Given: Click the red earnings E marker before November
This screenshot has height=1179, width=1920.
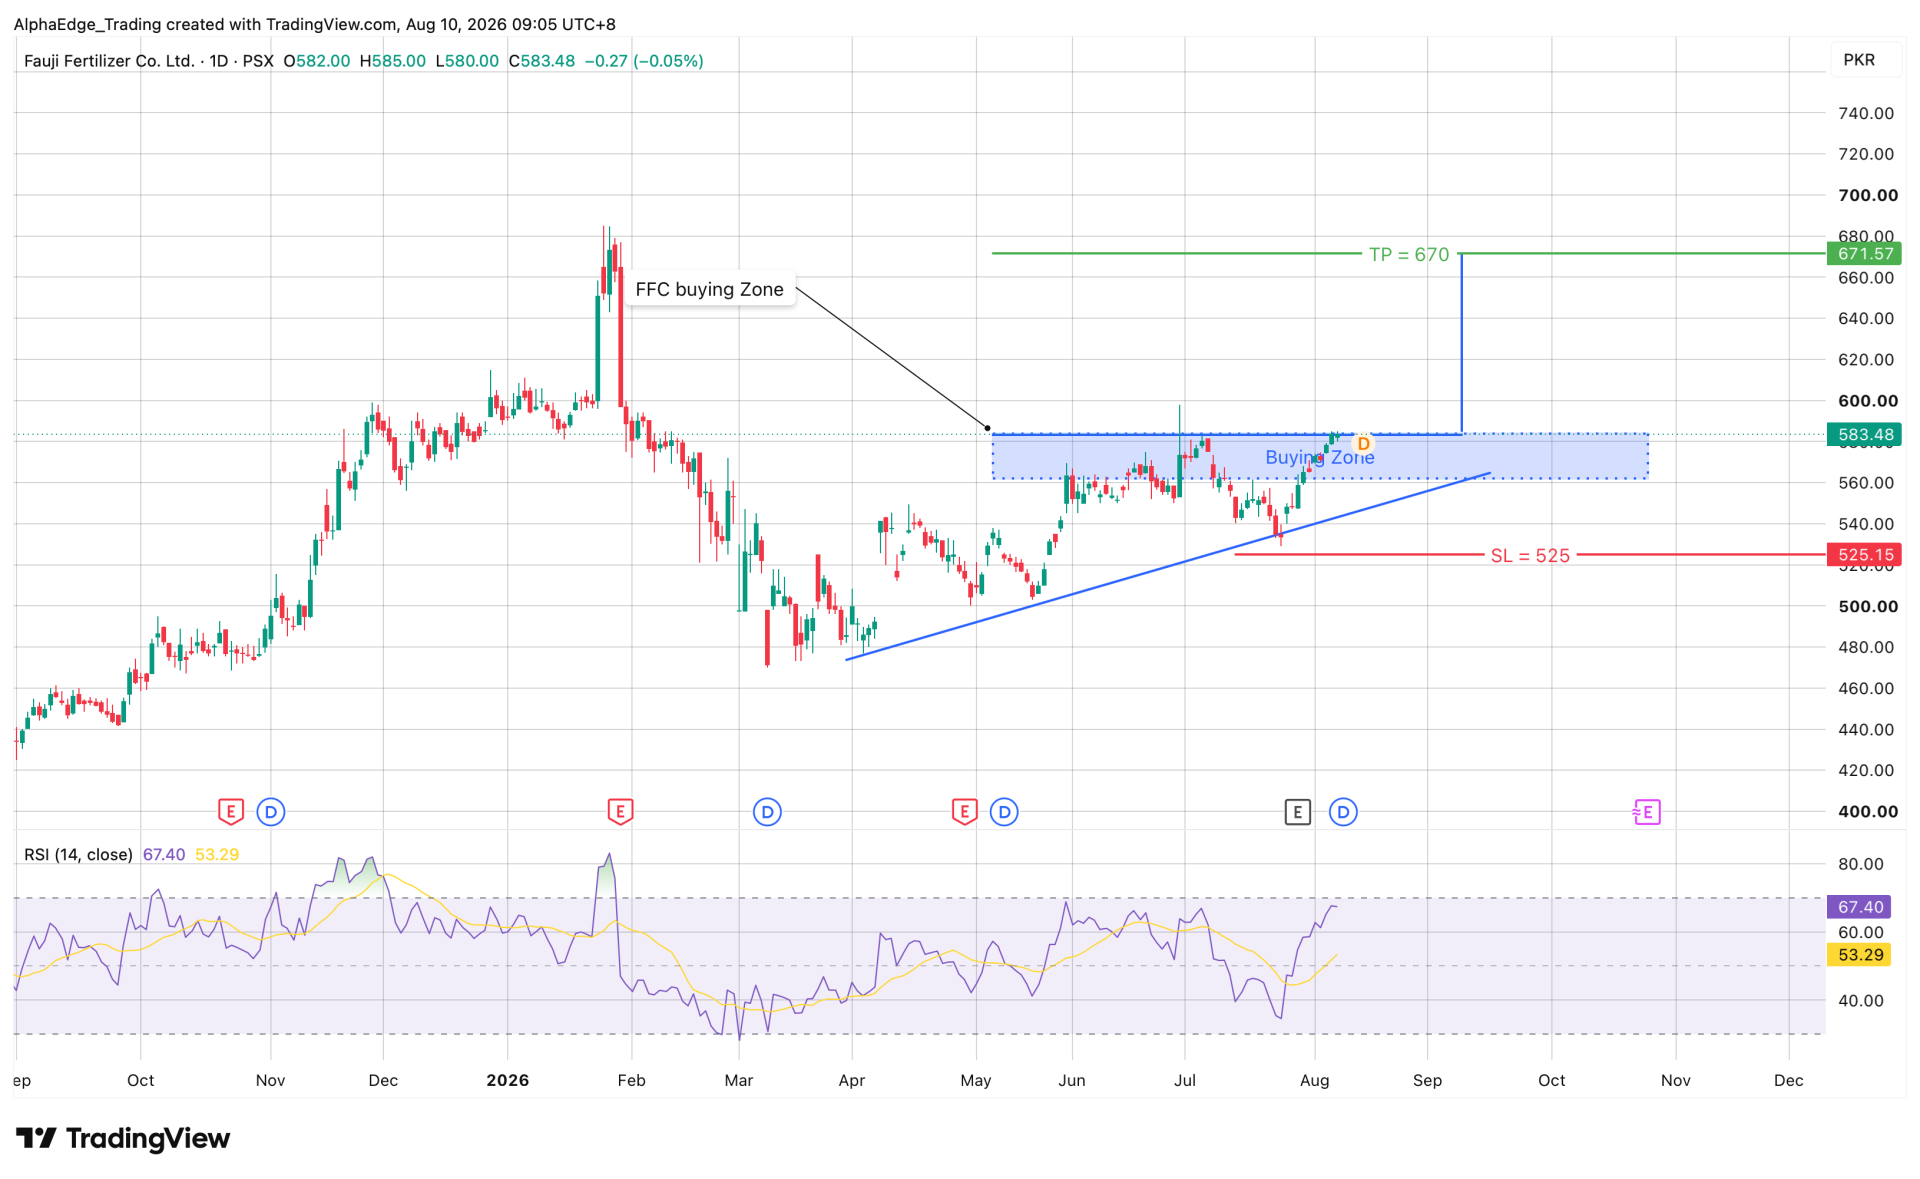Looking at the screenshot, I should [x=231, y=811].
